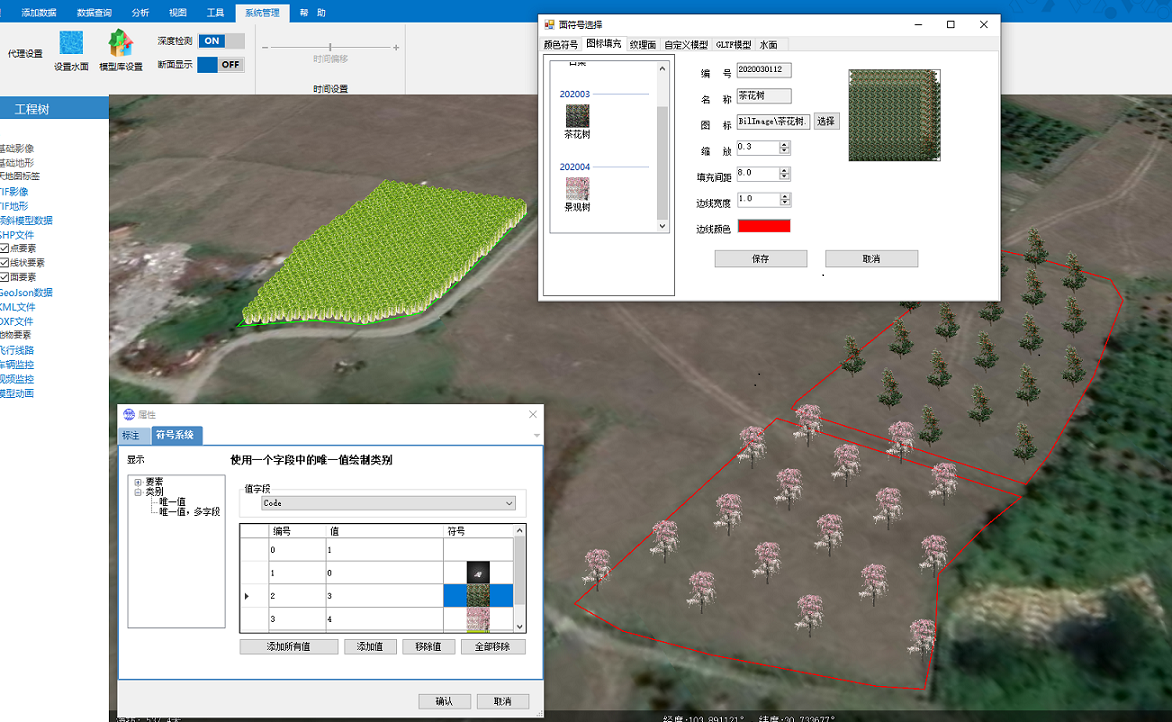The image size is (1172, 722).
Task: Click the highlighted symbol in table row 2
Action: tap(478, 596)
